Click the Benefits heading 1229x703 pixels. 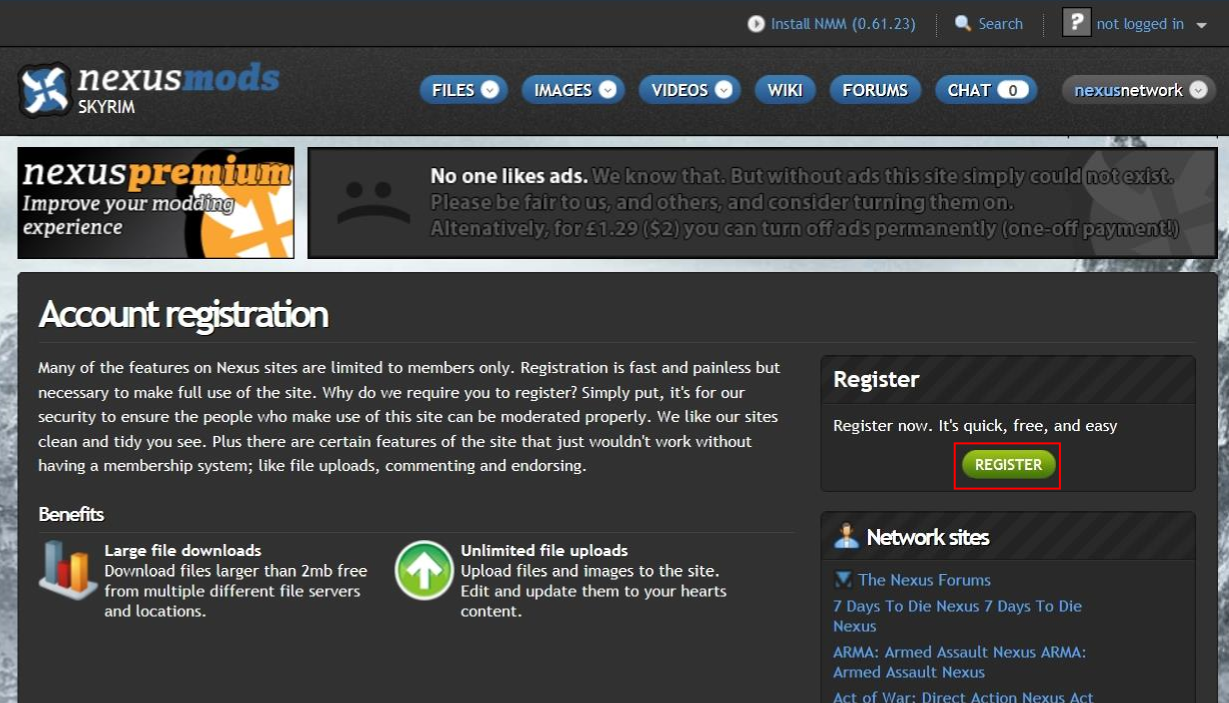click(71, 514)
